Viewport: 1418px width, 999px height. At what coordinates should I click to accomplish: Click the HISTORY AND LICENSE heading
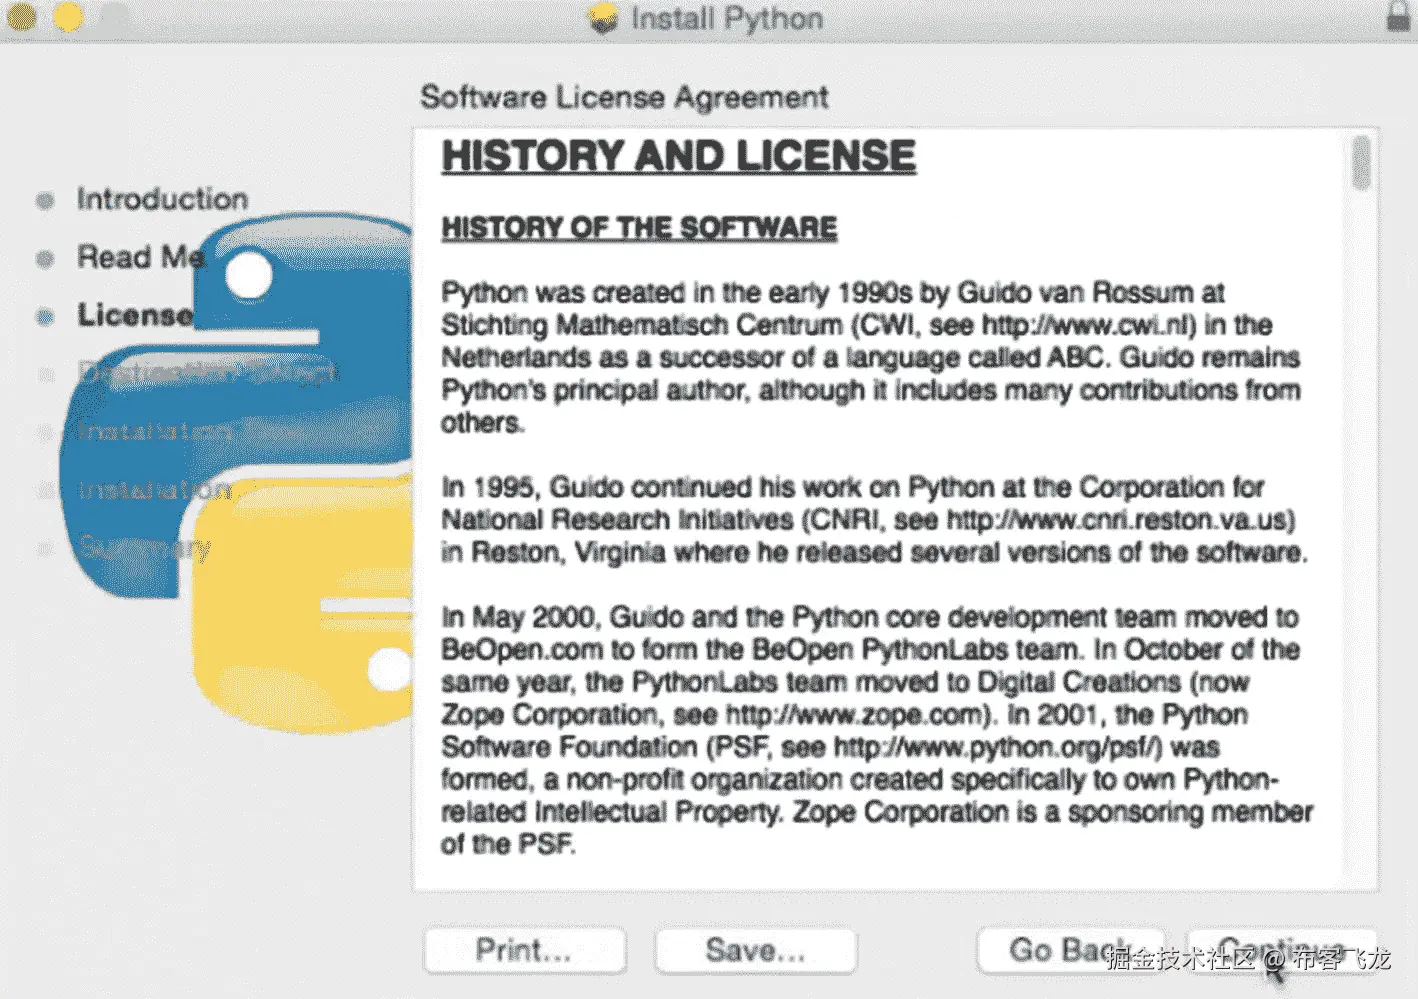(679, 155)
